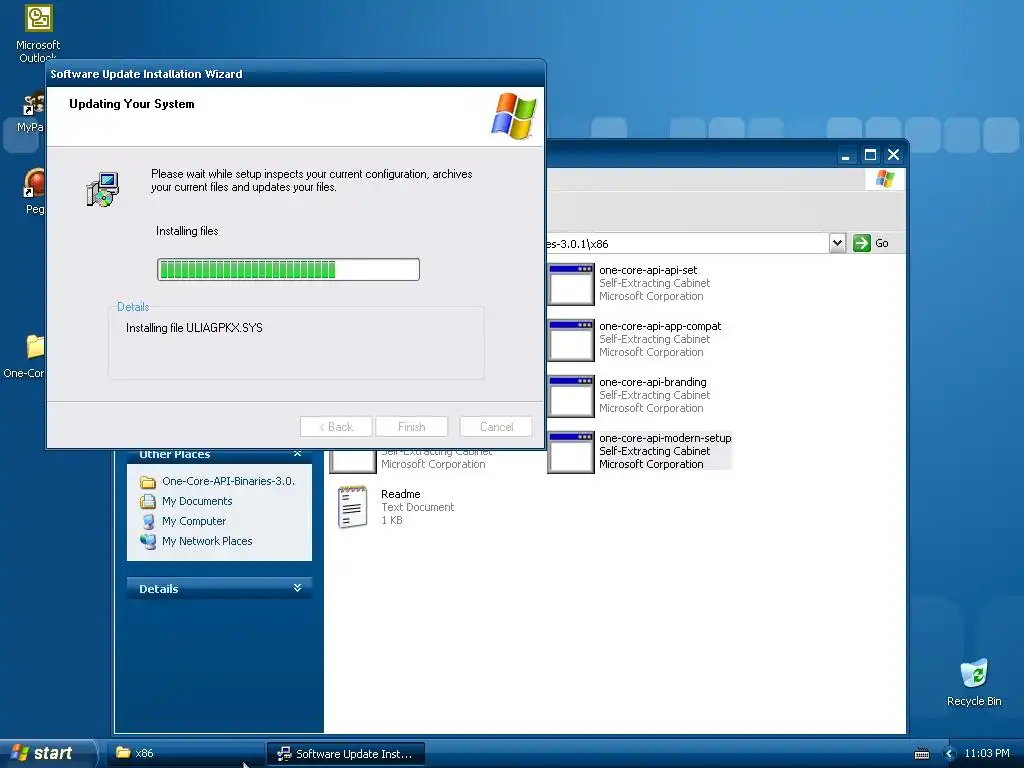Image resolution: width=1024 pixels, height=768 pixels.
Task: Open the address bar dropdown arrow
Action: [x=837, y=243]
